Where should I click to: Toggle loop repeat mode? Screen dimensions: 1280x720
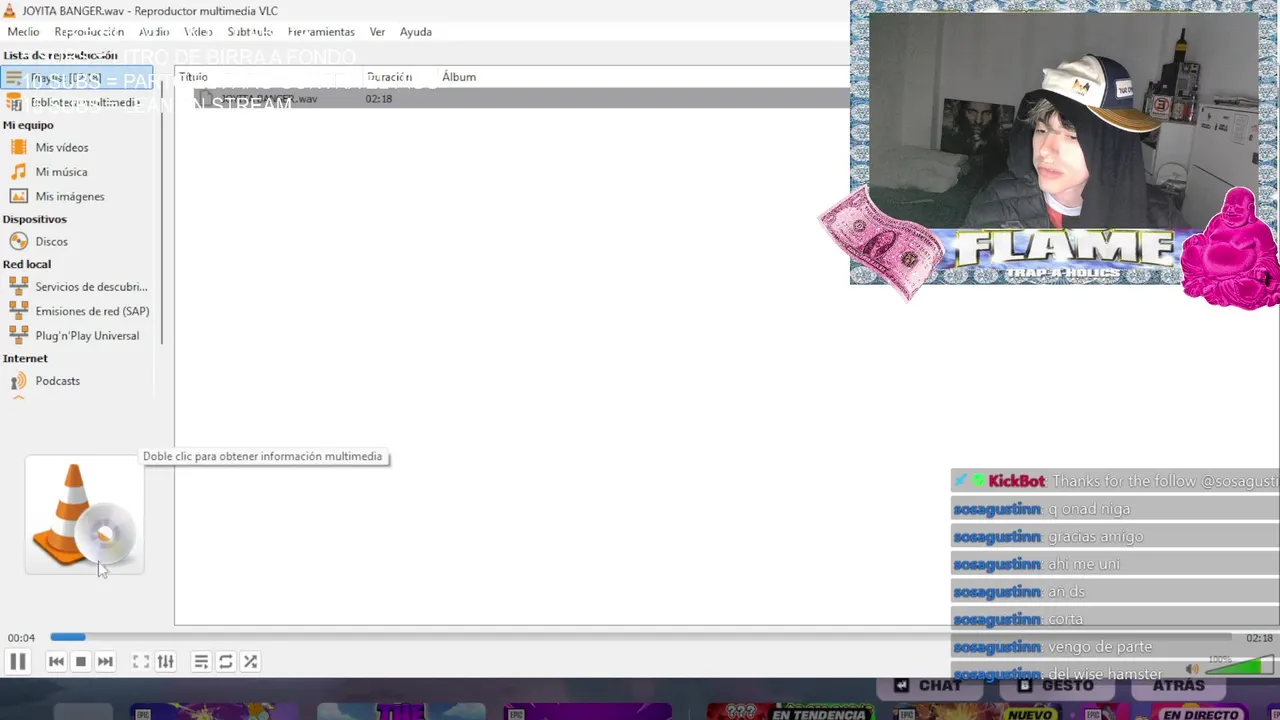[226, 661]
